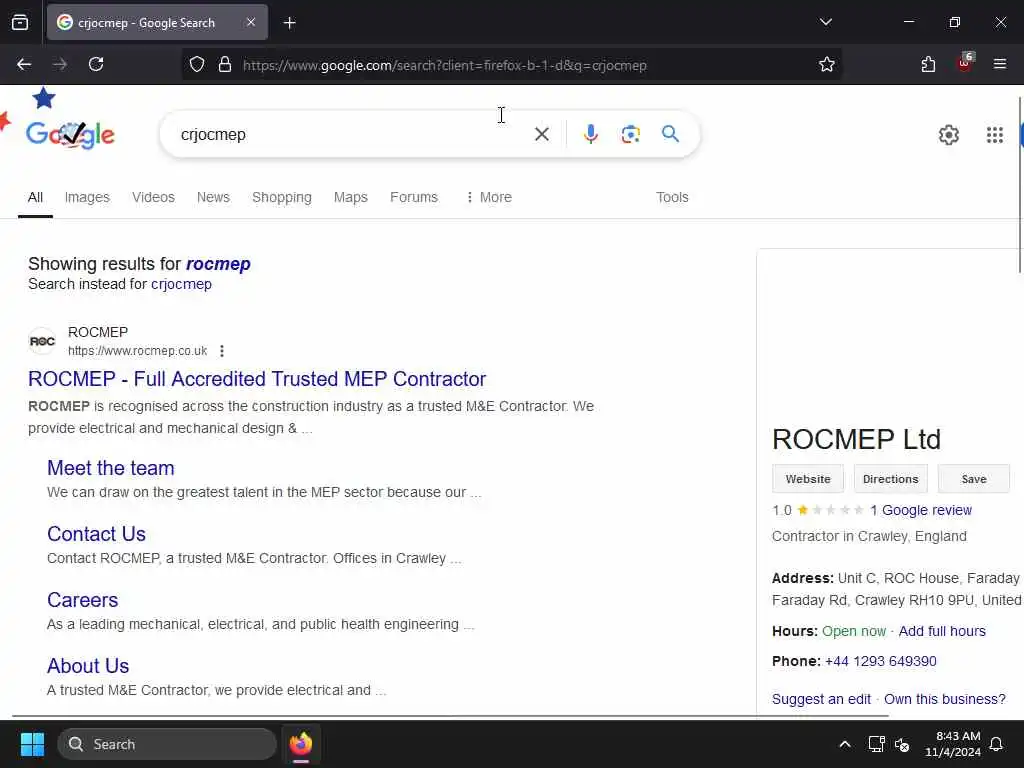This screenshot has width=1024, height=768.
Task: Bookmark this page with the star icon
Action: tap(826, 64)
